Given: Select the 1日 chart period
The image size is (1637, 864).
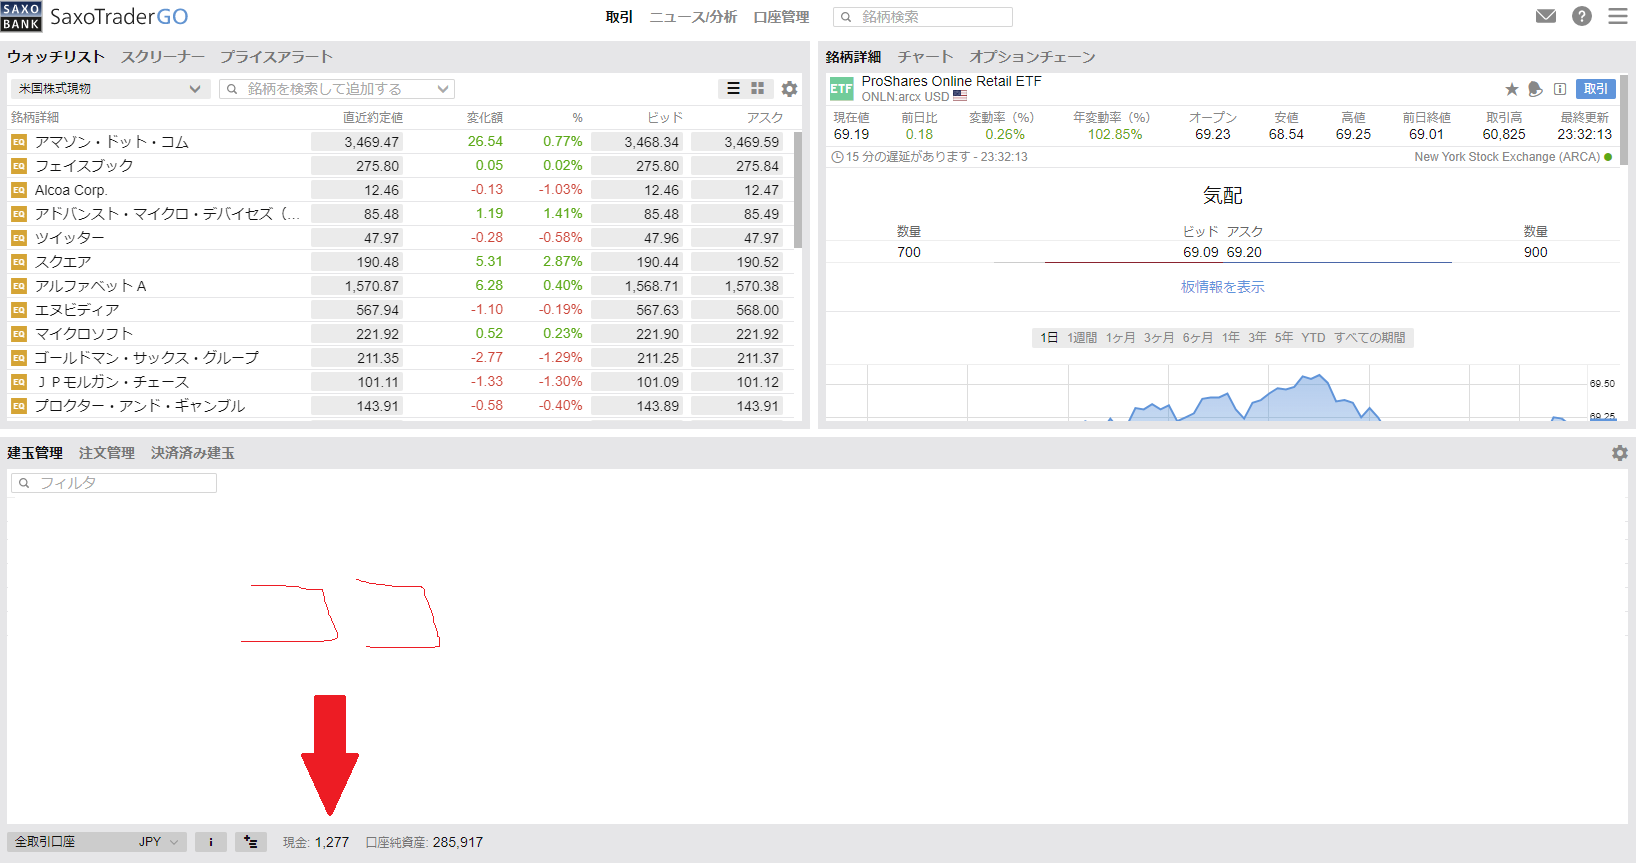Looking at the screenshot, I should (x=1049, y=338).
